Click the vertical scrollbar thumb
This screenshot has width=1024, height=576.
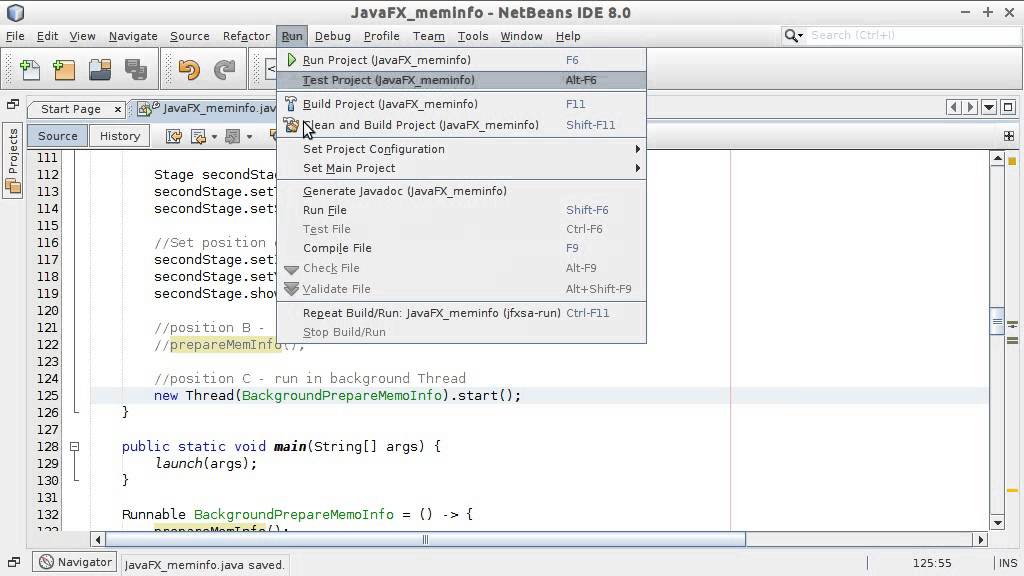(997, 321)
